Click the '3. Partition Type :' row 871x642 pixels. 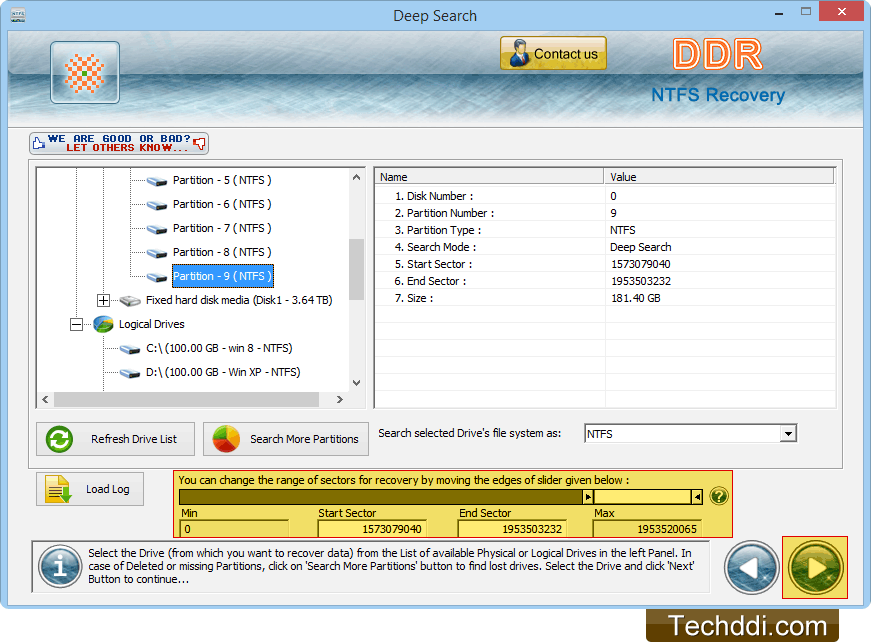605,230
